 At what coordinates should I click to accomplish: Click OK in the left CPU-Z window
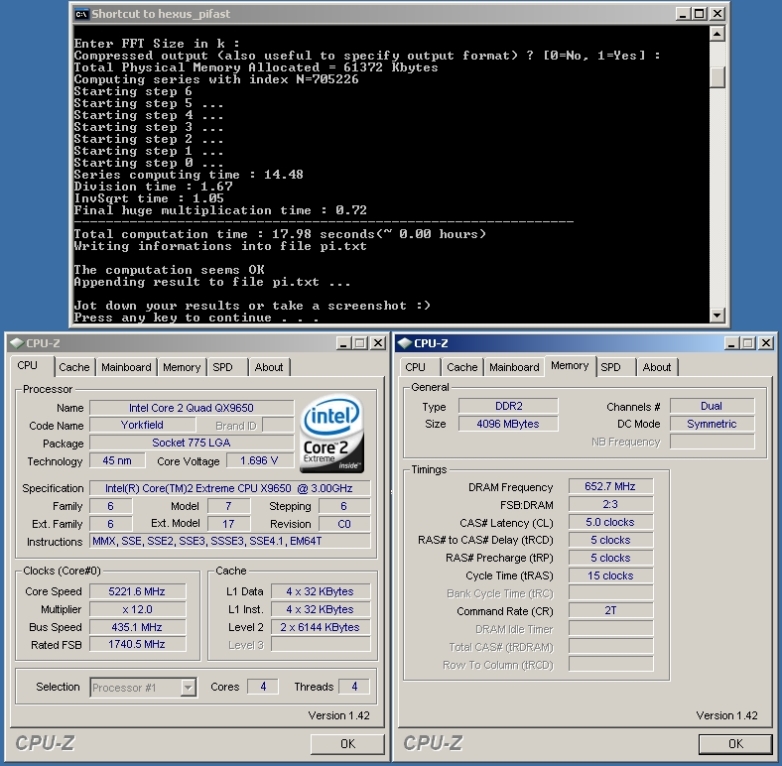point(348,744)
